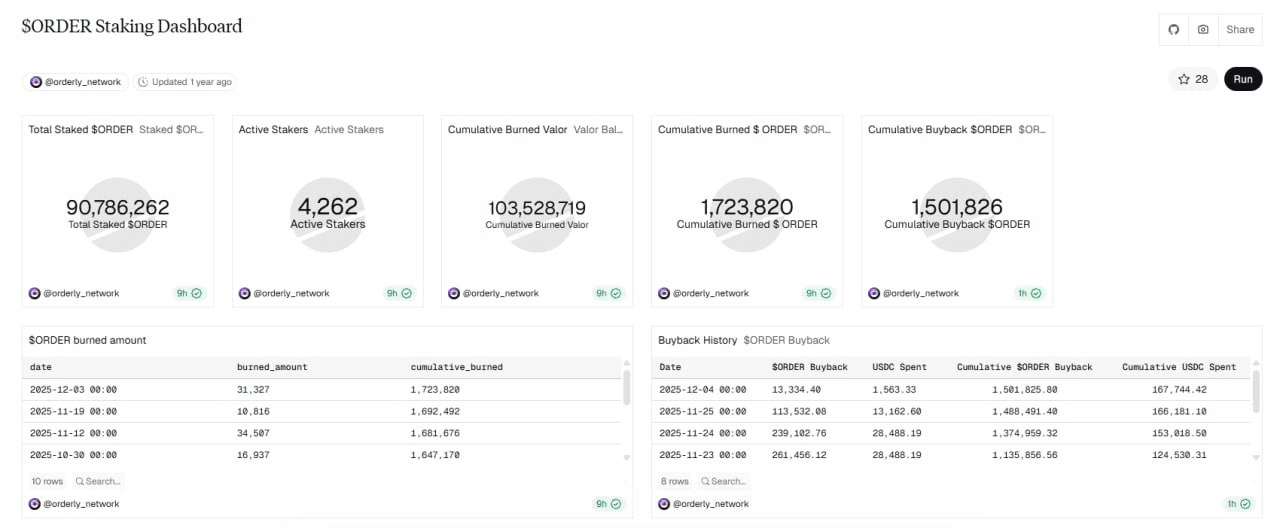Click the 1,501,826 counter value
This screenshot has width=1280, height=528.
957,207
